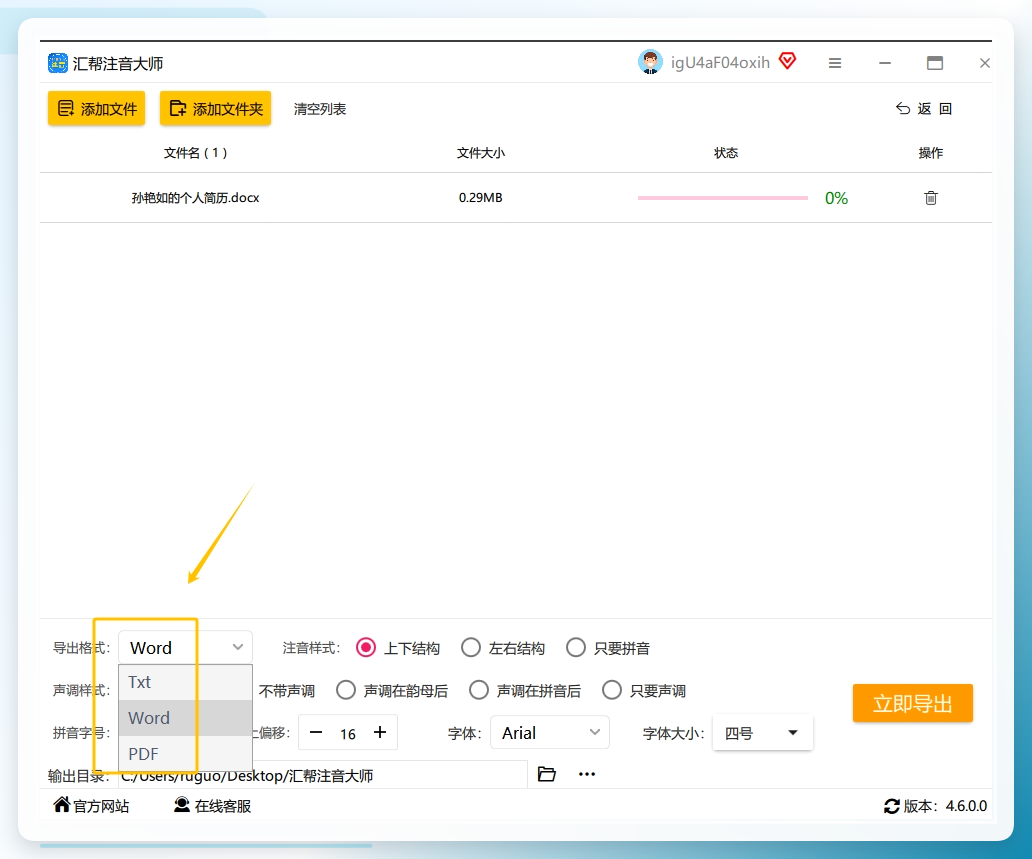Screen dimensions: 1032x859
Task: Open the 字体大小 四号 dropdown
Action: click(763, 733)
